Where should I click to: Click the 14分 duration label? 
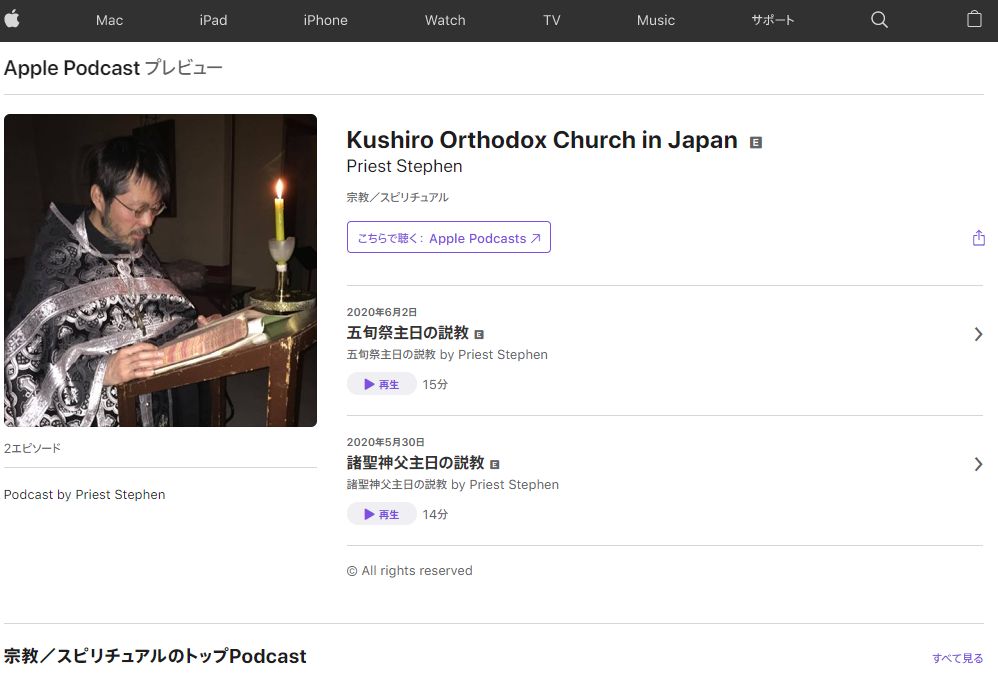pos(435,514)
